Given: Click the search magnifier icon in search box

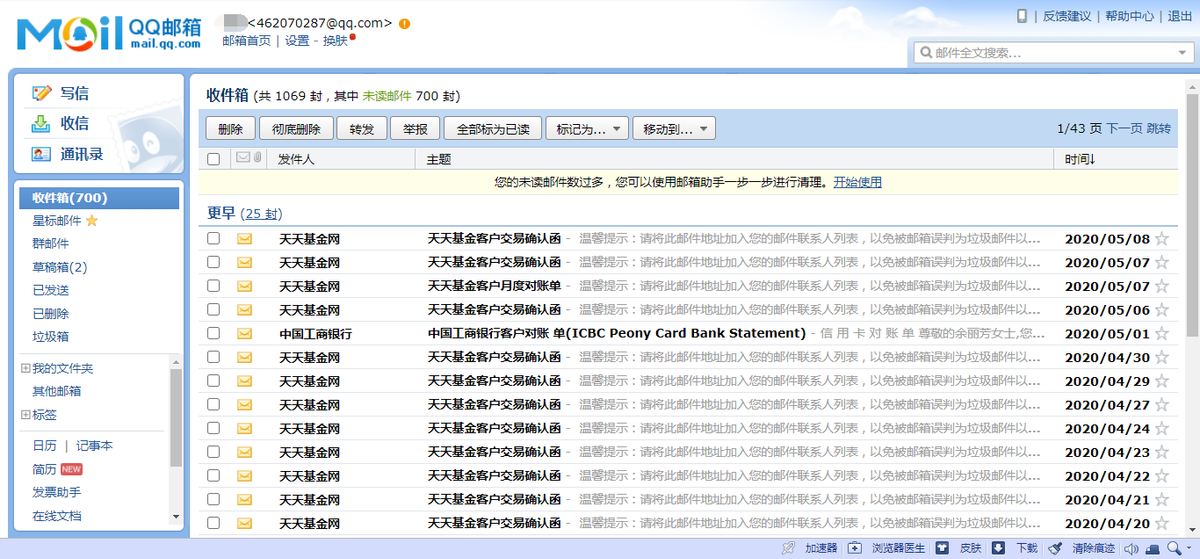Looking at the screenshot, I should coord(925,52).
